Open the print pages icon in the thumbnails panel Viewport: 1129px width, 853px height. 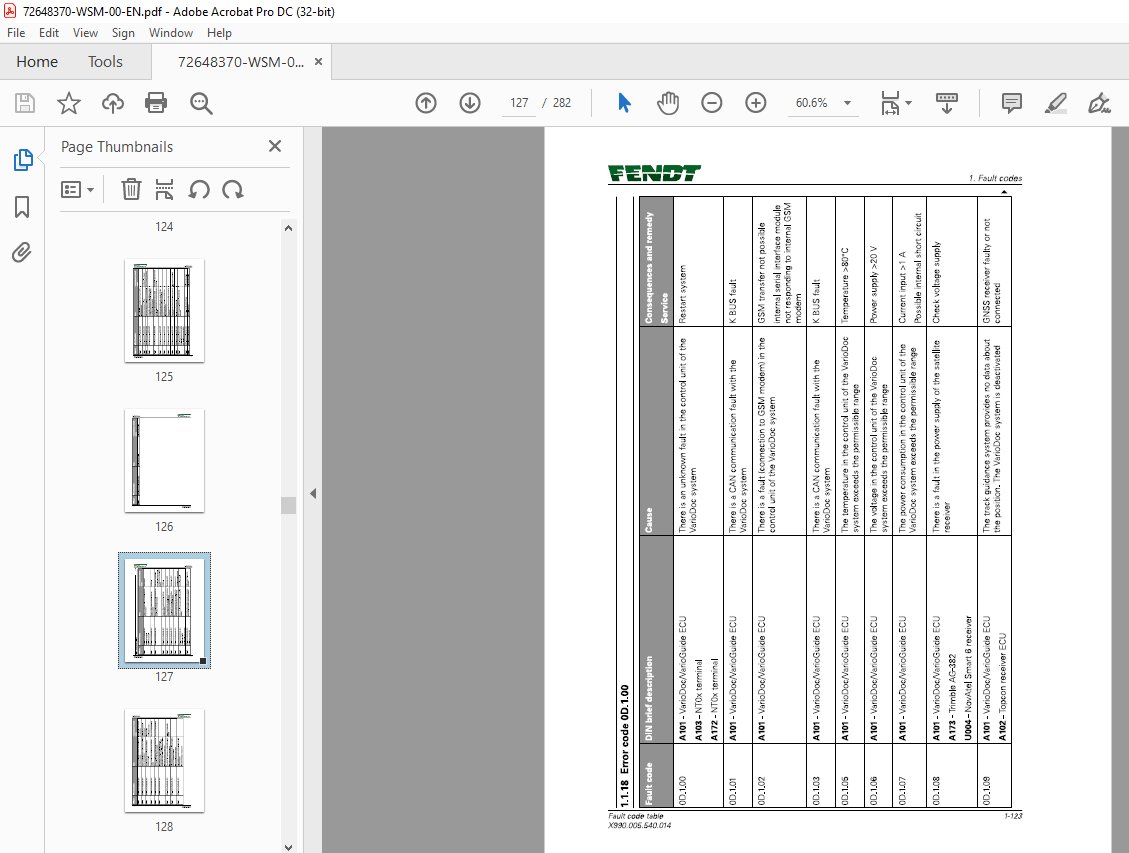164,189
